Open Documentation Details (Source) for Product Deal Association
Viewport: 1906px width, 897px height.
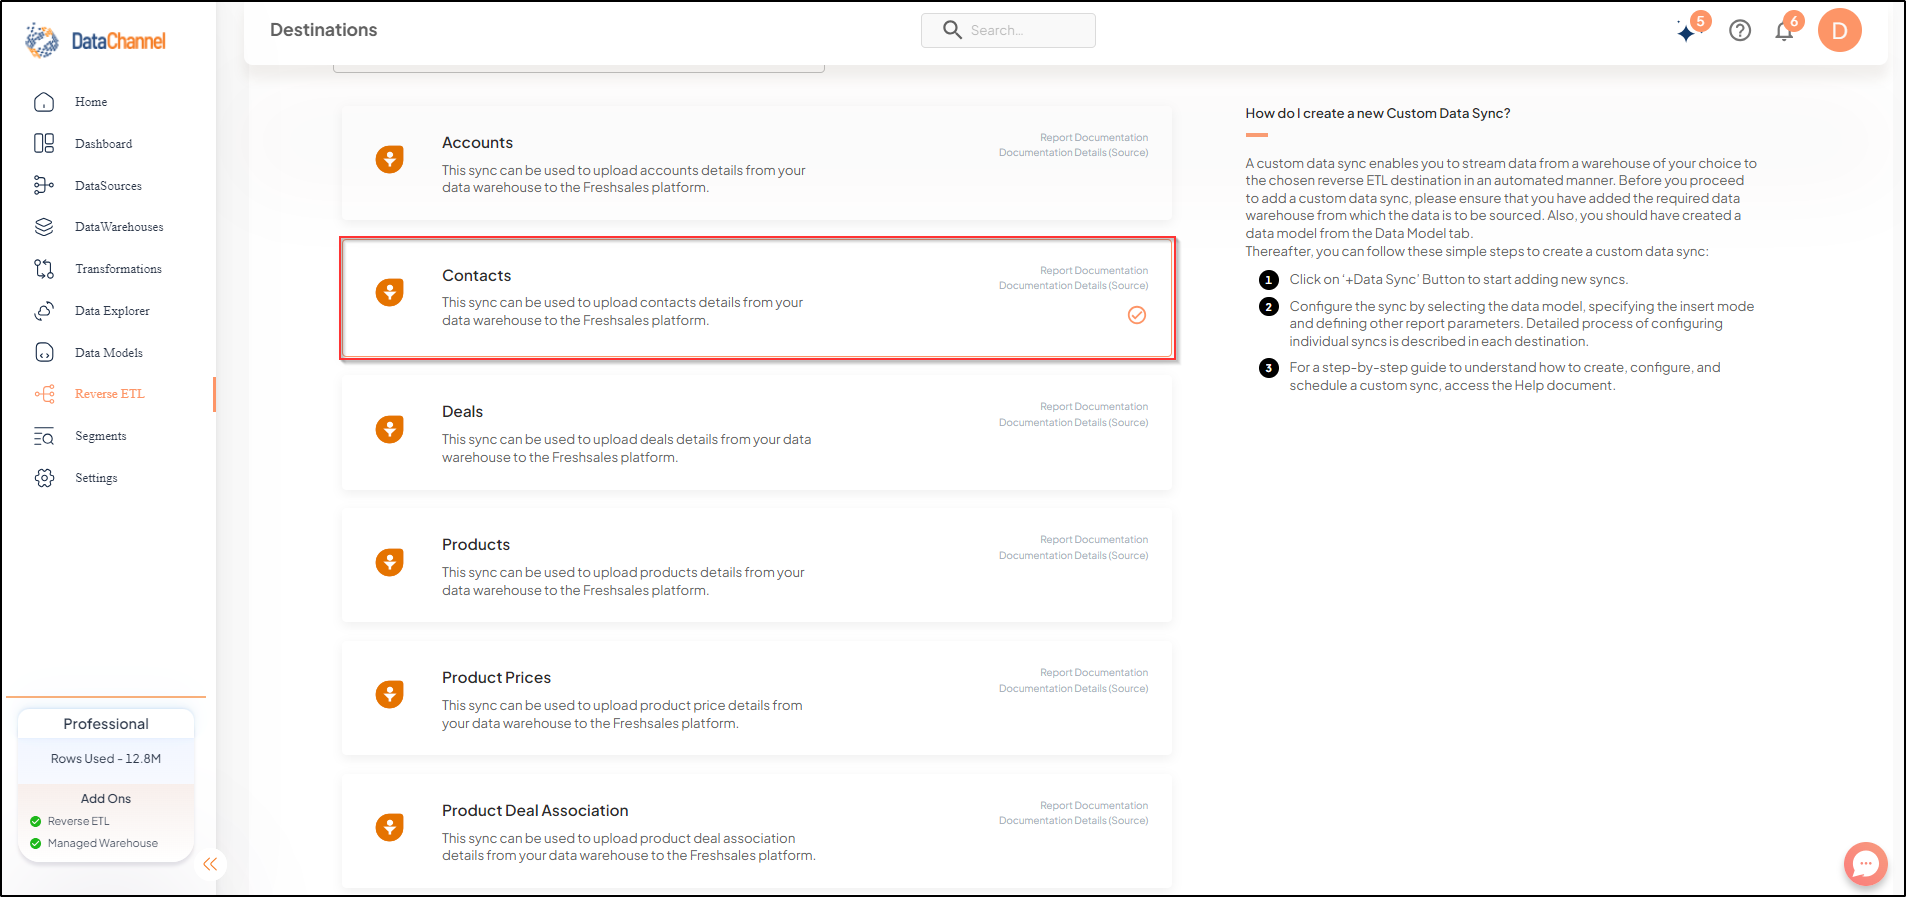coord(1073,821)
